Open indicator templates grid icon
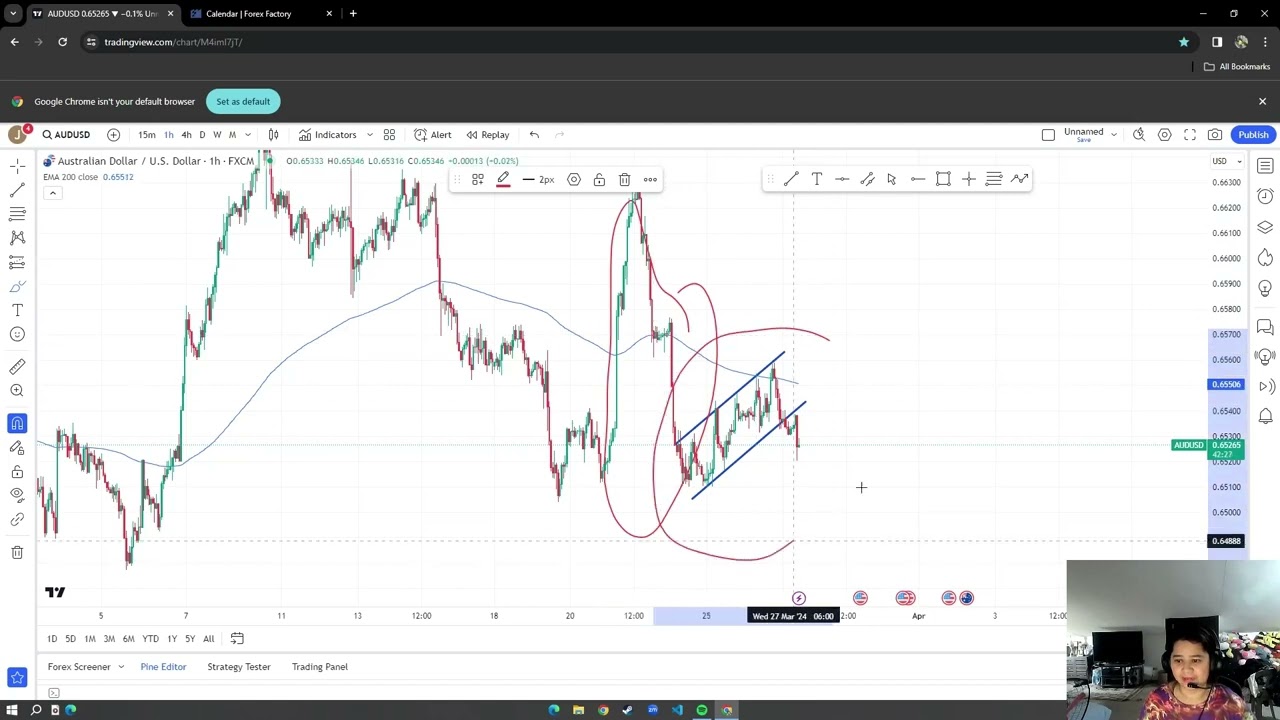1280x720 pixels. point(389,135)
